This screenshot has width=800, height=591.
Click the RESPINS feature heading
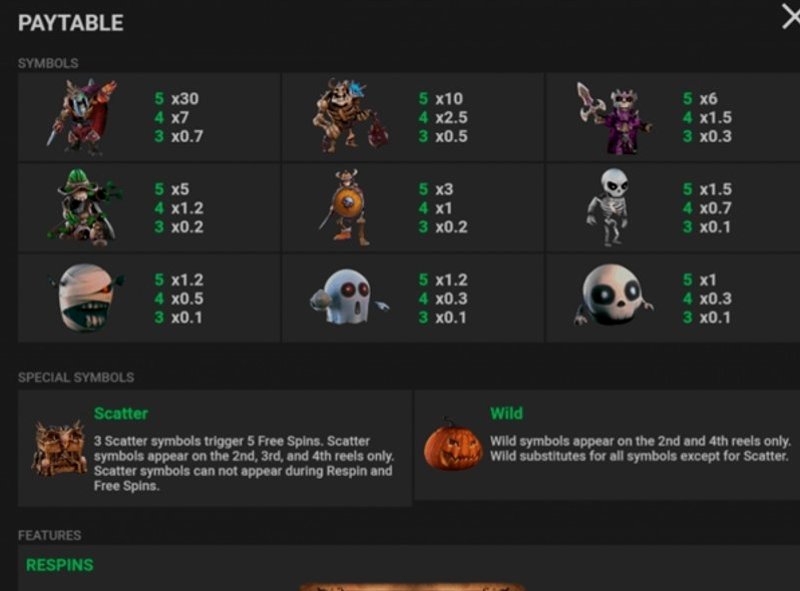coord(60,565)
